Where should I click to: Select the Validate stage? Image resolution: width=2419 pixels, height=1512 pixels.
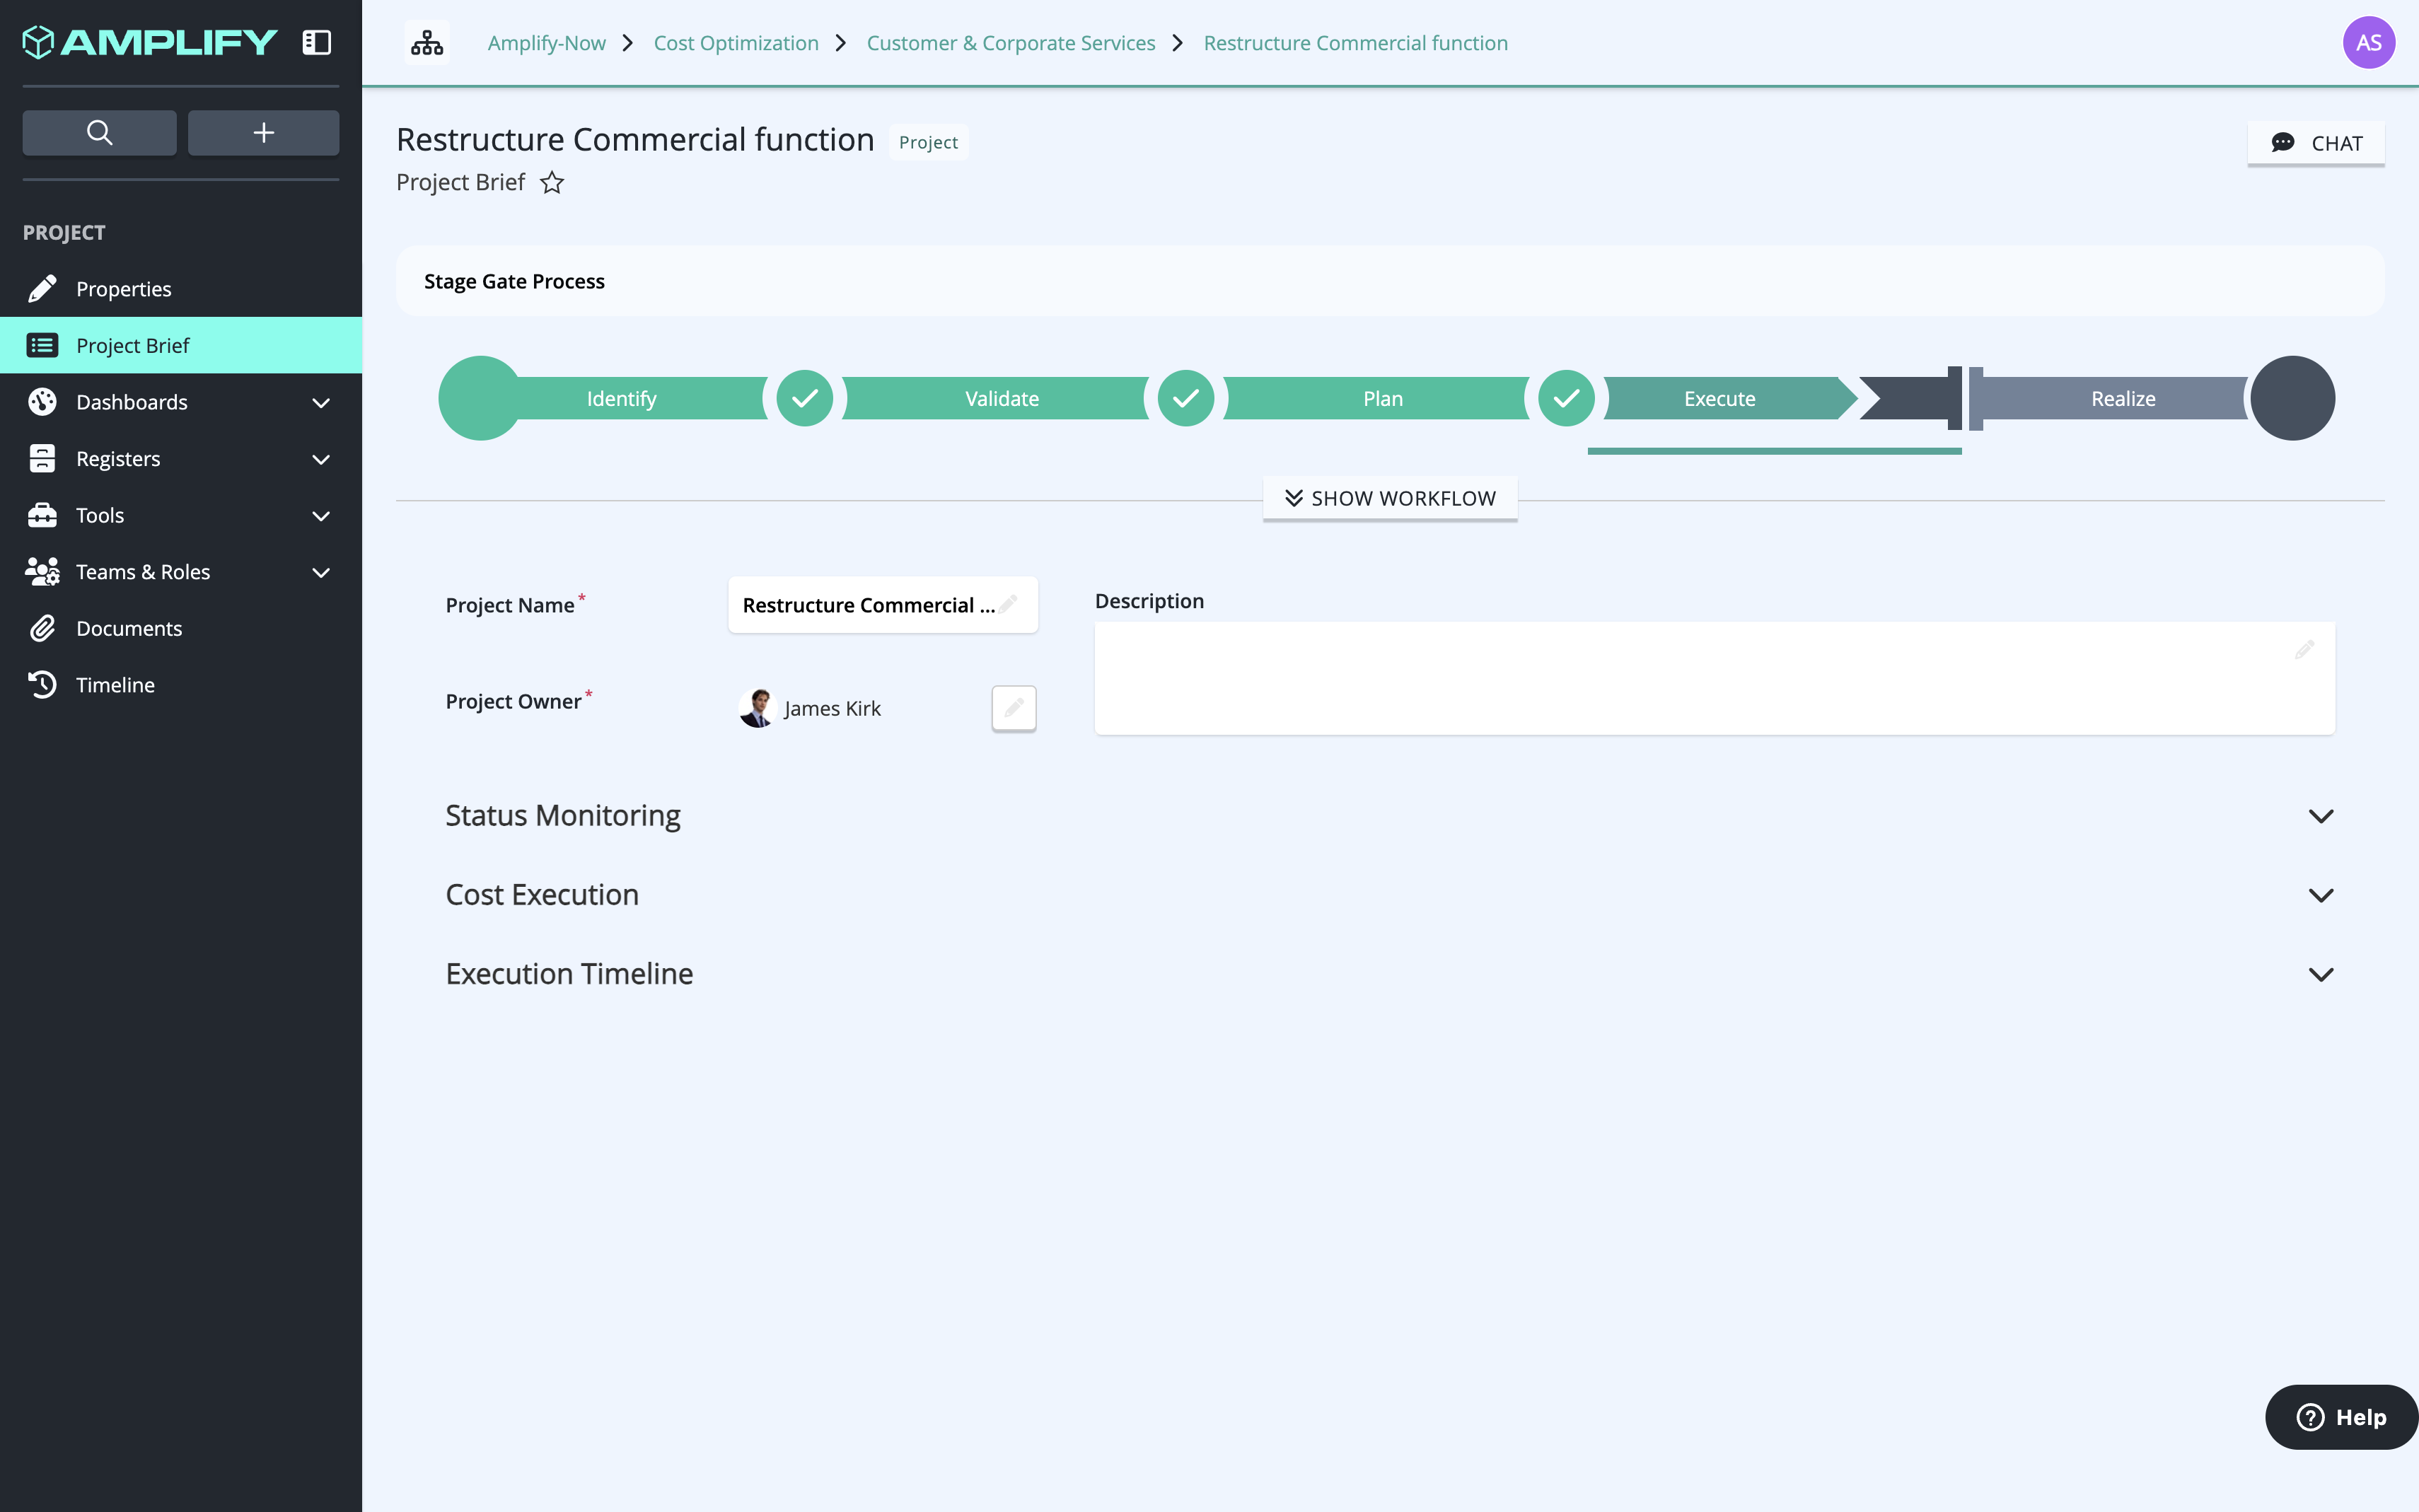click(x=1002, y=398)
